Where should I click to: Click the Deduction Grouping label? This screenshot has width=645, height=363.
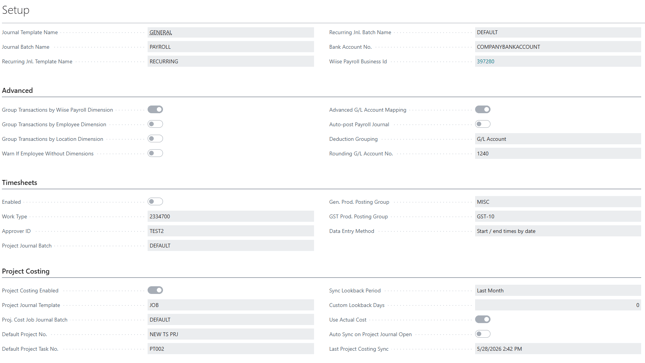[353, 139]
